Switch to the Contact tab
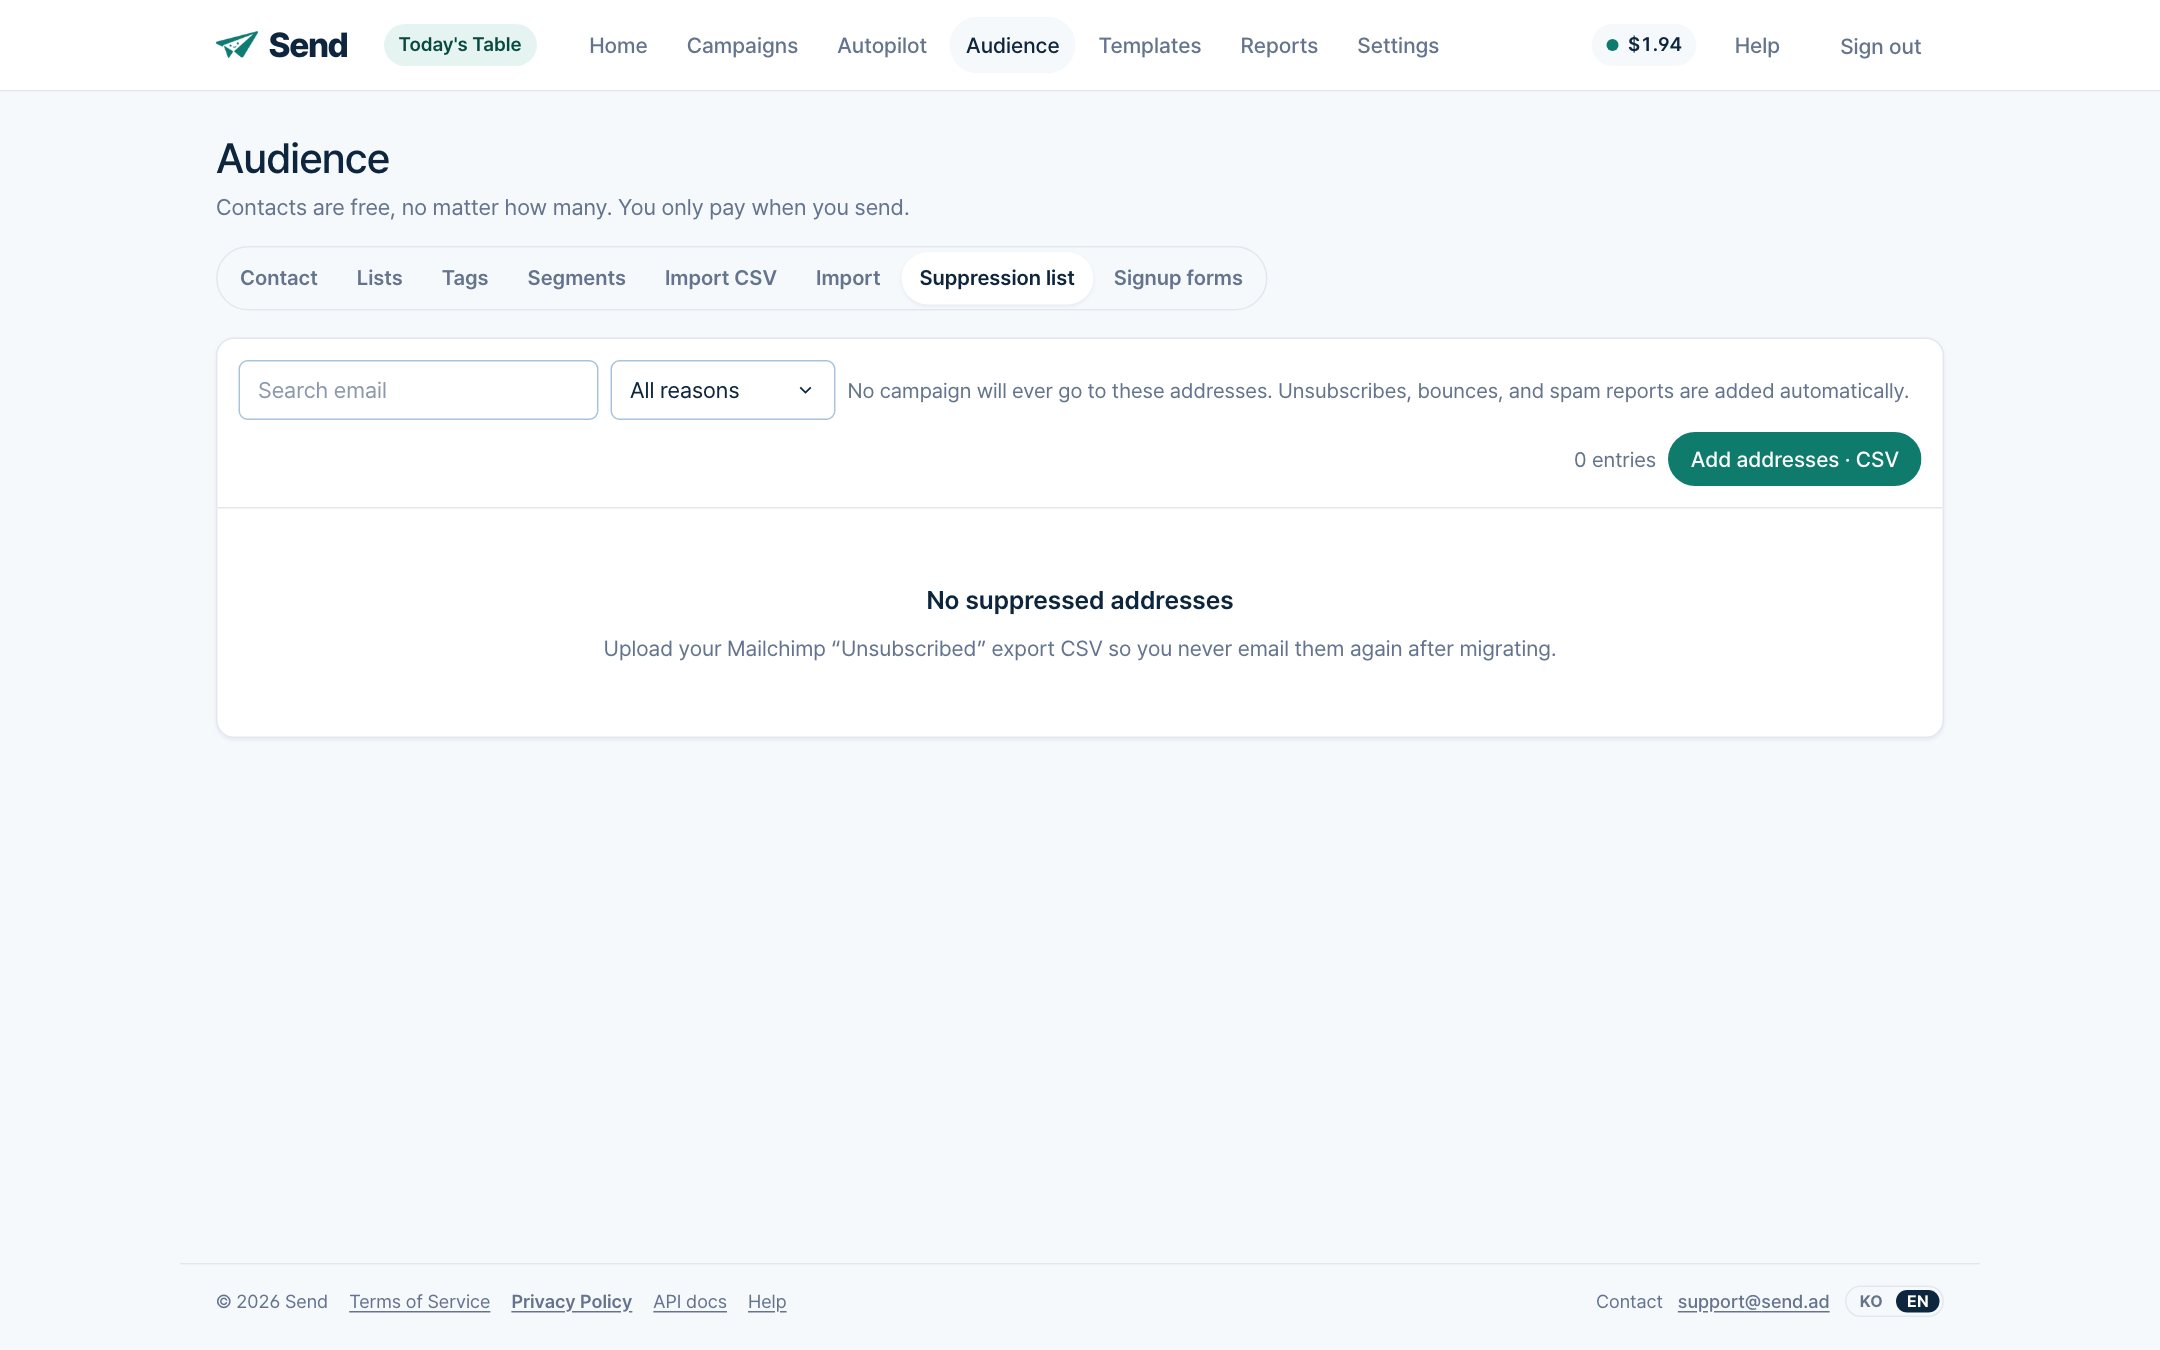Screen dimensions: 2160x1350 click(278, 278)
